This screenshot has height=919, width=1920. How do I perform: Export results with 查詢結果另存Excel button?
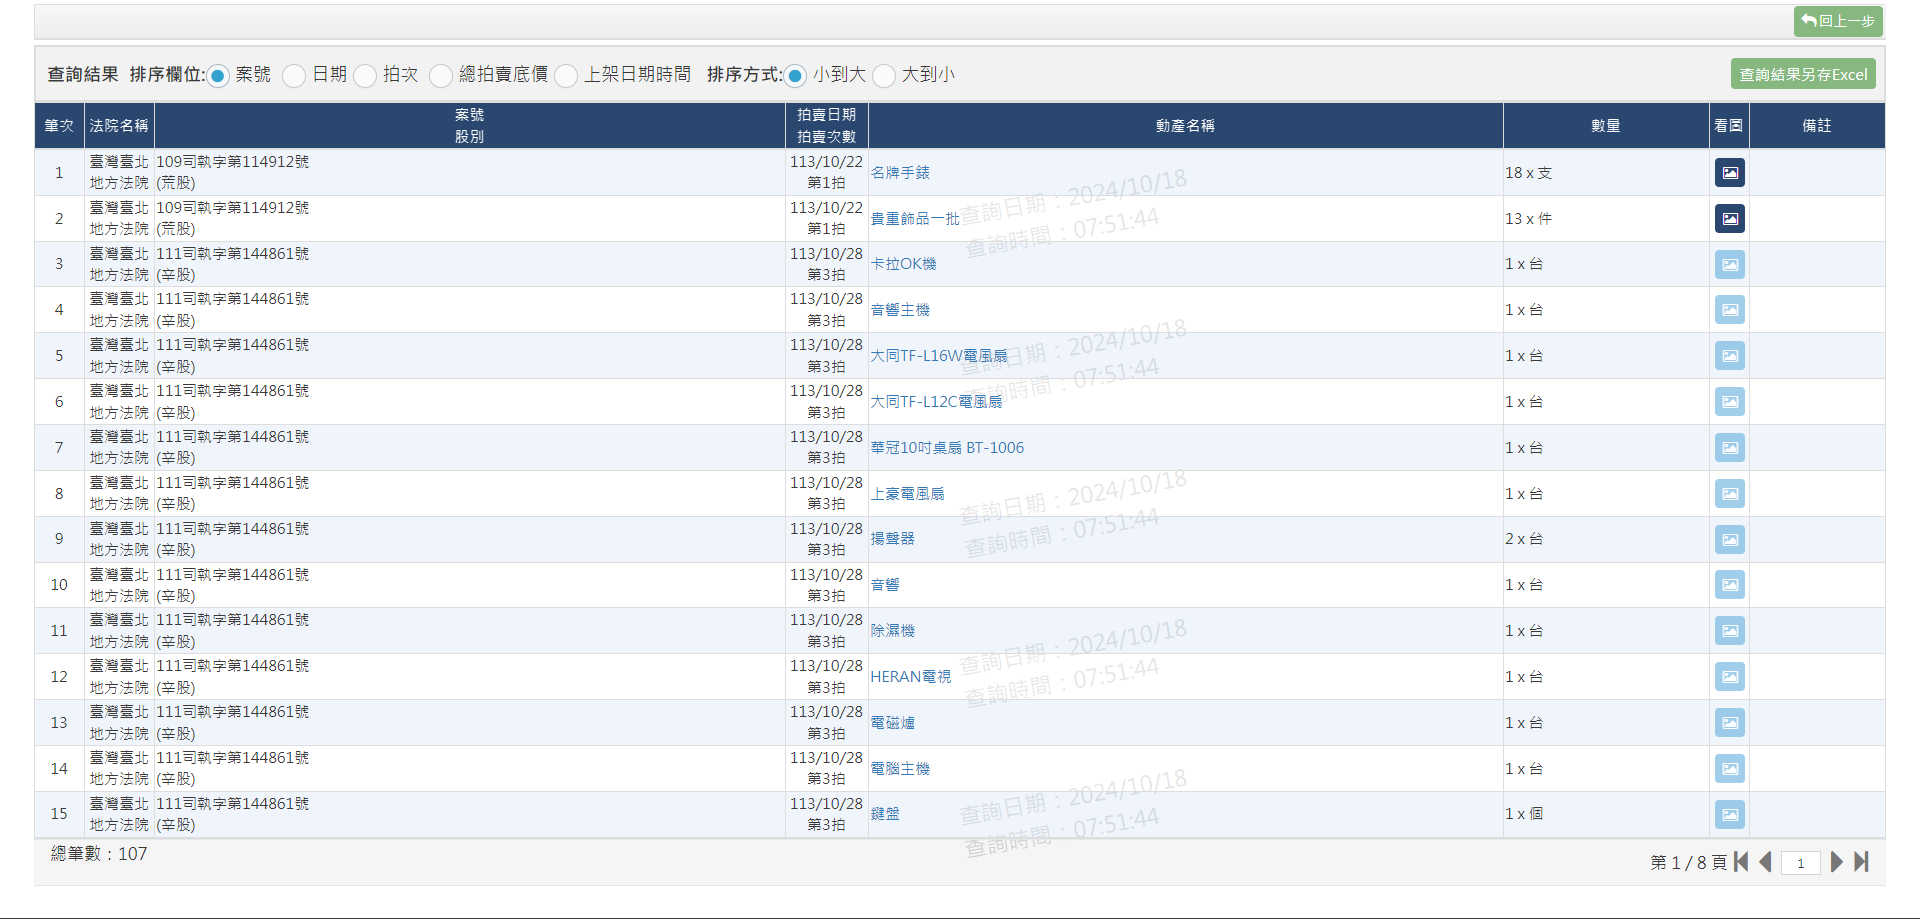[x=1803, y=74]
